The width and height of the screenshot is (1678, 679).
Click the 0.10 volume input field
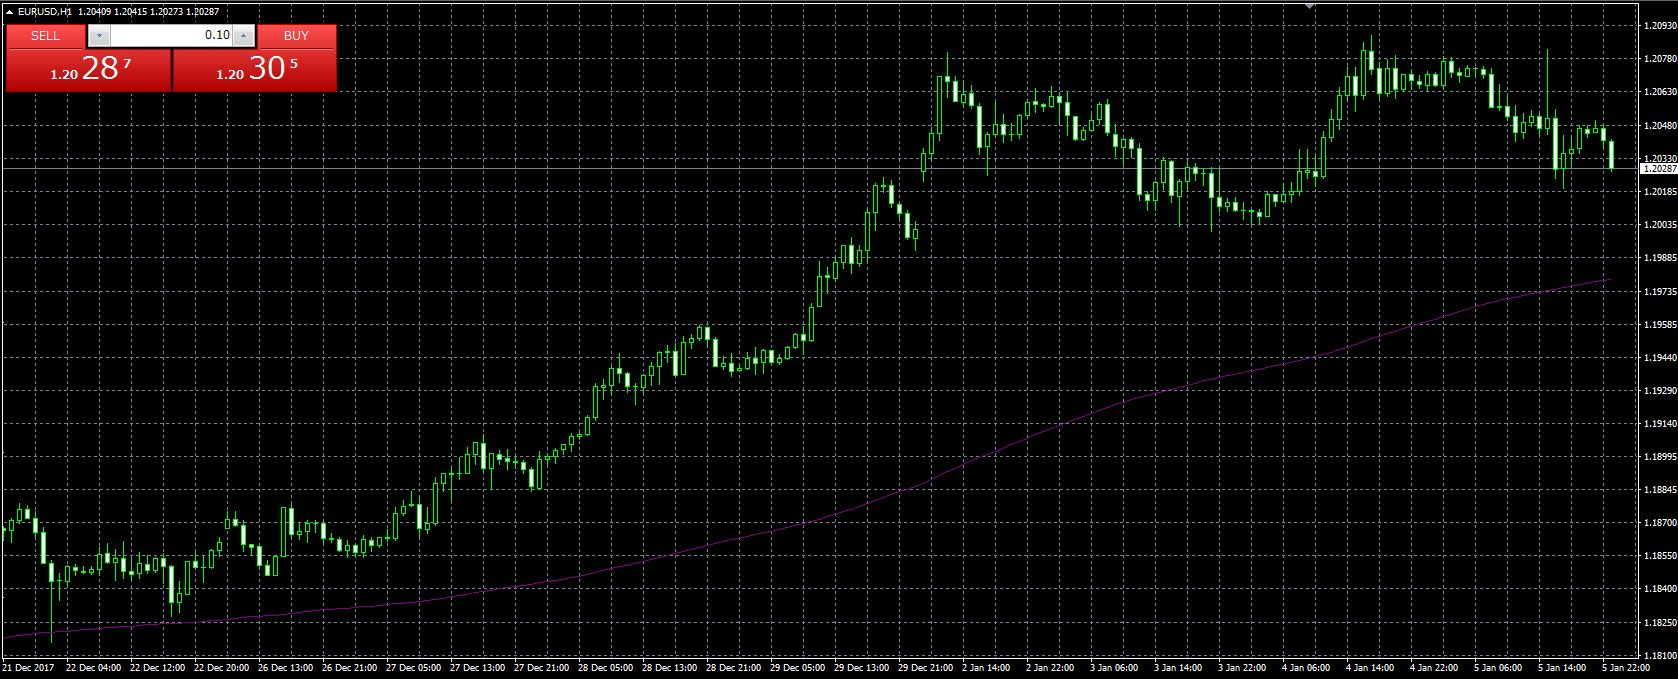(171, 36)
